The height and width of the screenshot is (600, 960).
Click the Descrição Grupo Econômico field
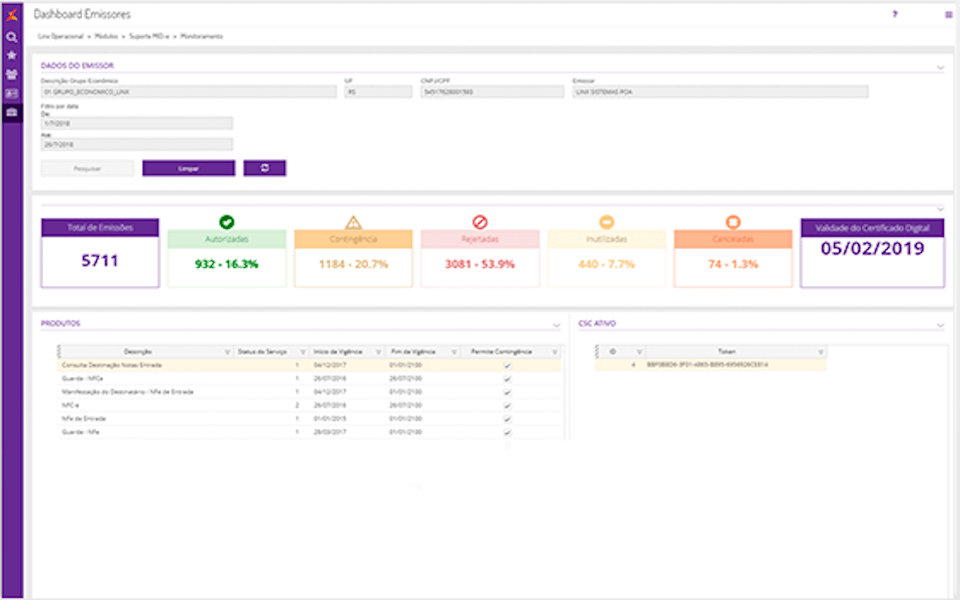(189, 92)
